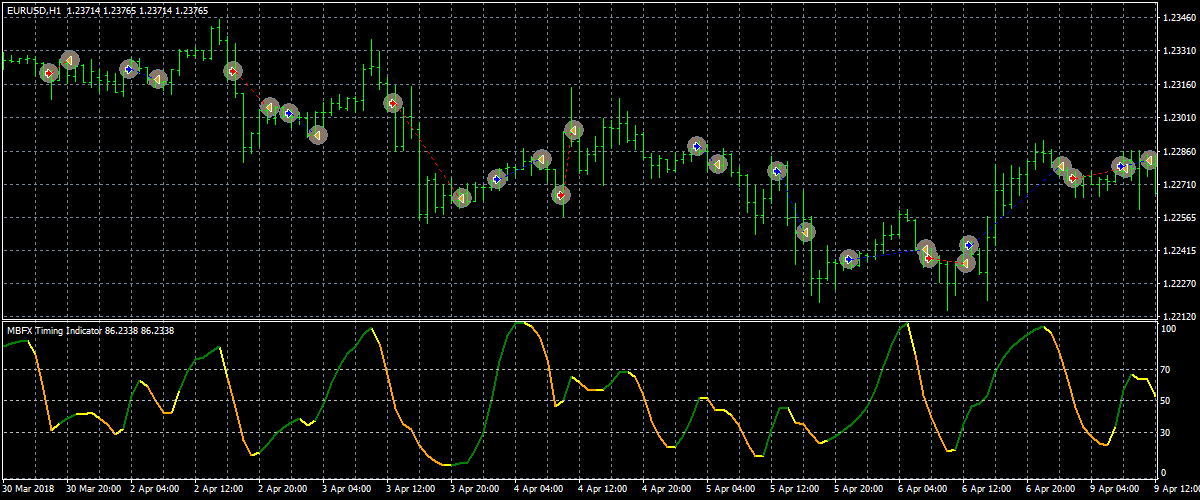Select red arrow above the 6 Apr 04:00 label

(929, 258)
